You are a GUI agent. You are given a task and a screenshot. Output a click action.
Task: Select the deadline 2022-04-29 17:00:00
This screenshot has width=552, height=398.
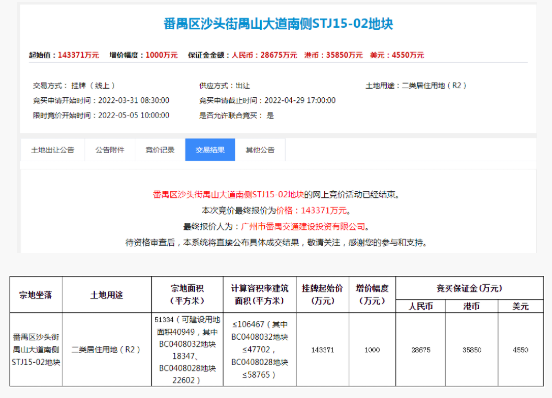point(300,101)
